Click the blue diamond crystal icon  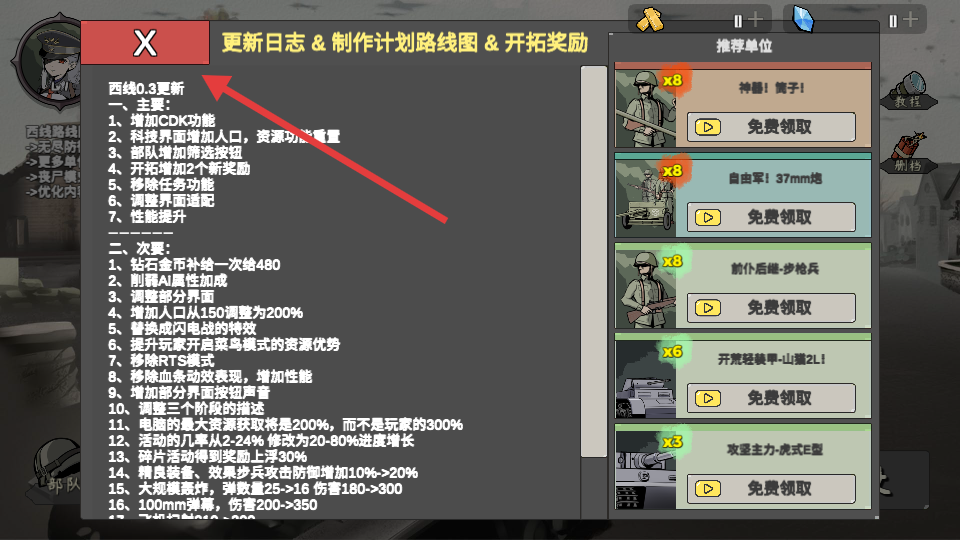803,19
